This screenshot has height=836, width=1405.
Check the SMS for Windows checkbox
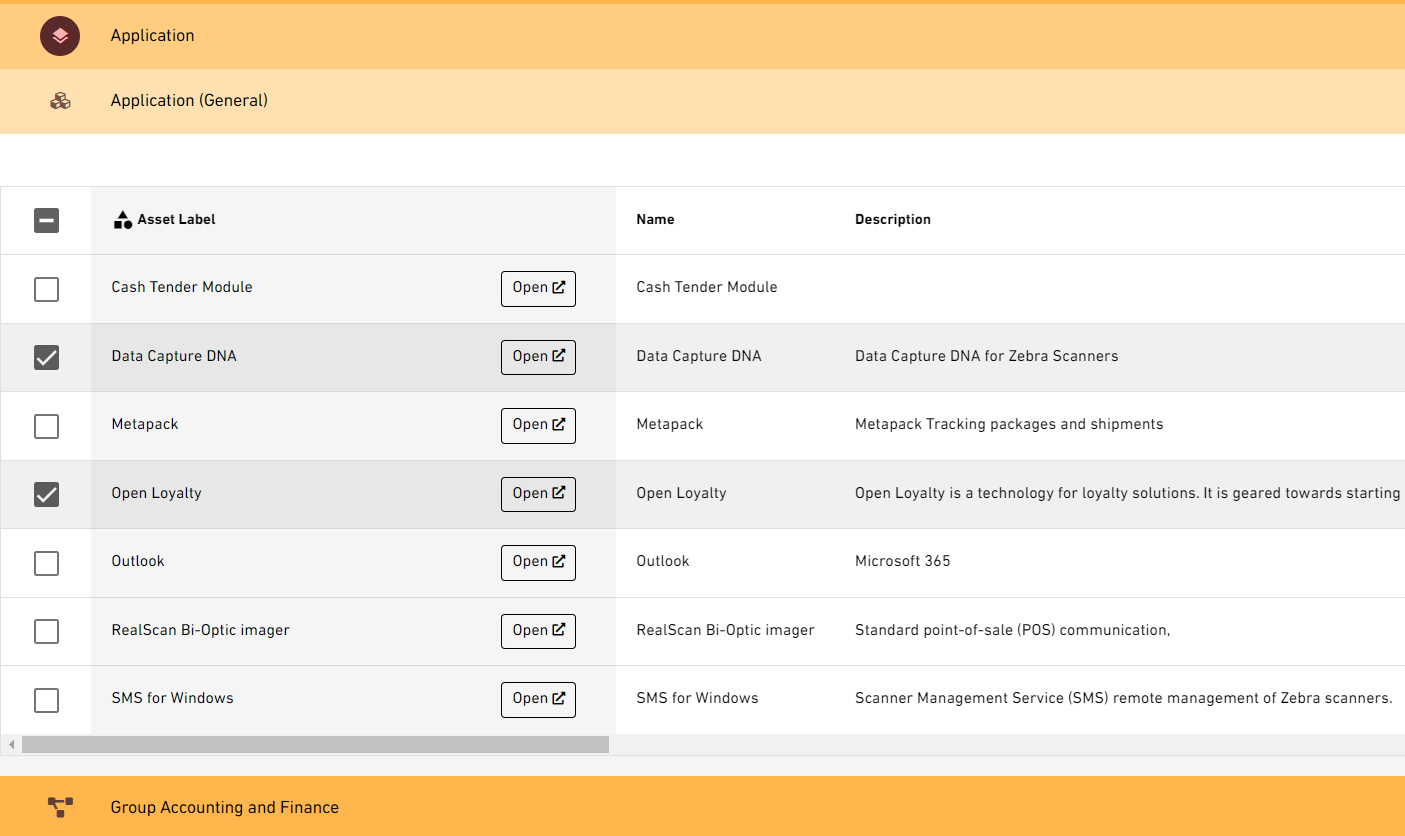pos(46,700)
